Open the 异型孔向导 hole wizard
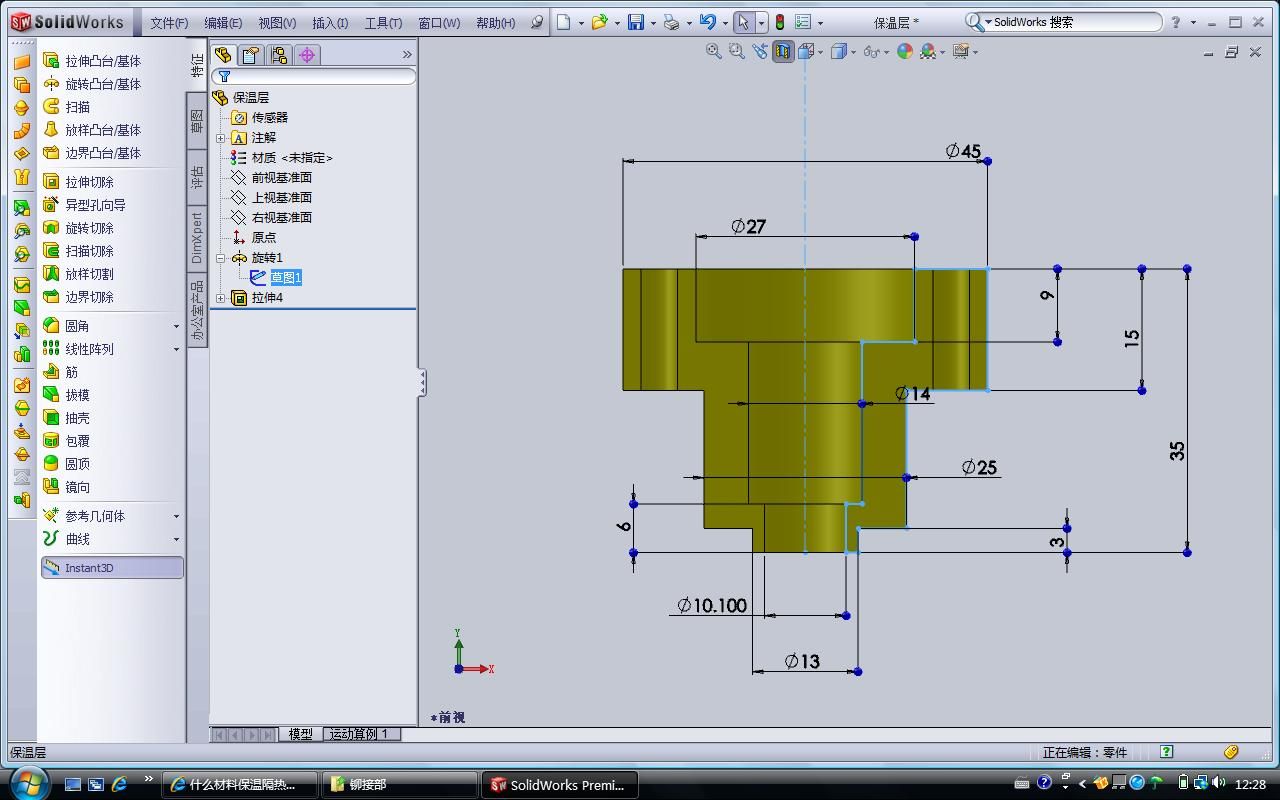The height and width of the screenshot is (800, 1280). (x=85, y=205)
